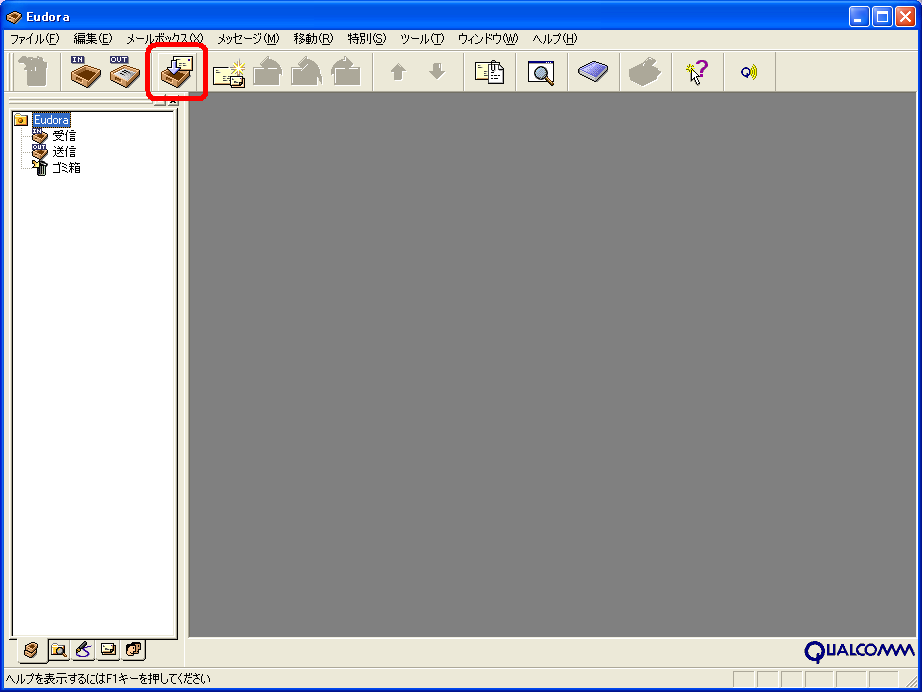Maximize the Eudora window
Viewport: 922px width, 692px height.
point(883,17)
